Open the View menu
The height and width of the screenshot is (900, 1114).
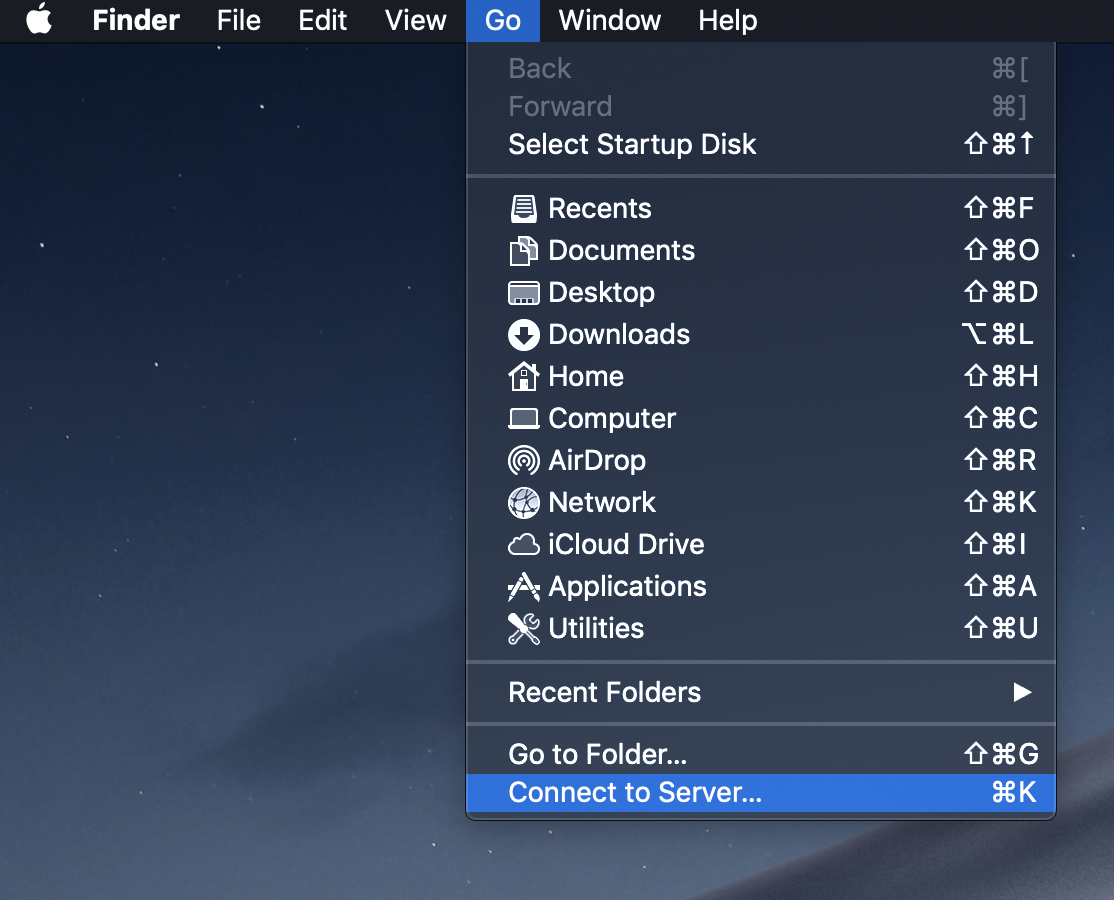point(416,20)
